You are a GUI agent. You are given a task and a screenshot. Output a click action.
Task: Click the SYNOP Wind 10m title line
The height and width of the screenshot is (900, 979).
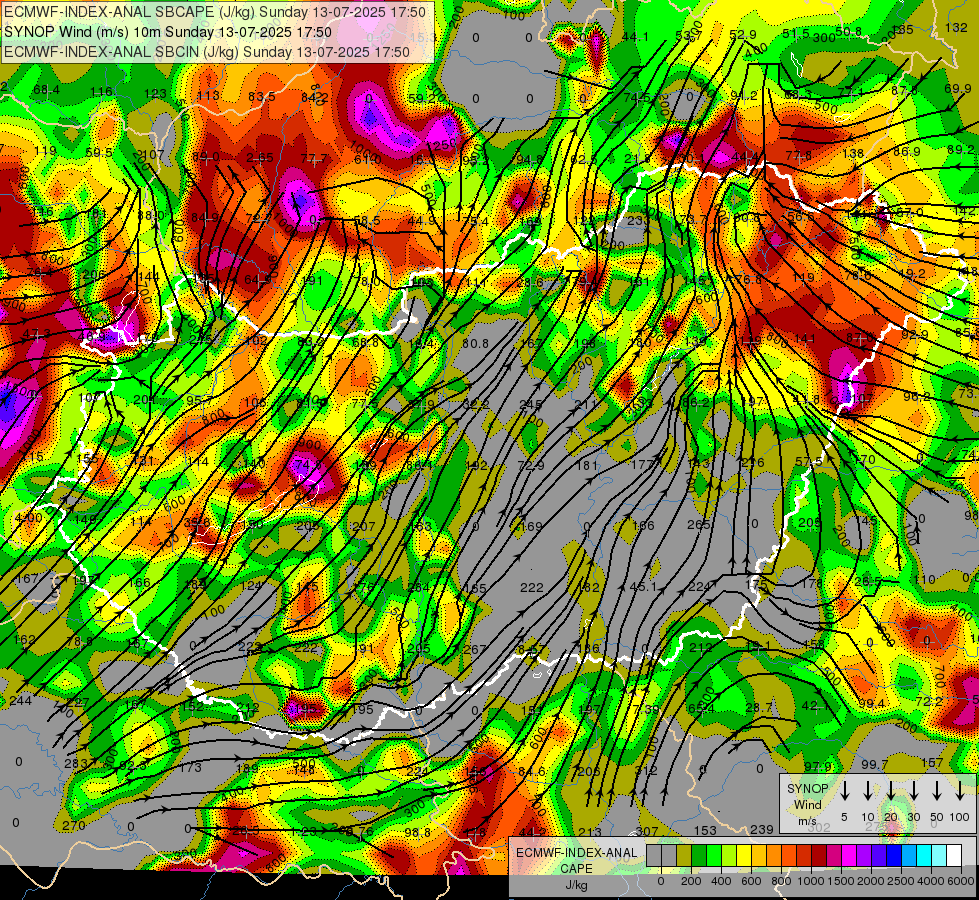[168, 32]
